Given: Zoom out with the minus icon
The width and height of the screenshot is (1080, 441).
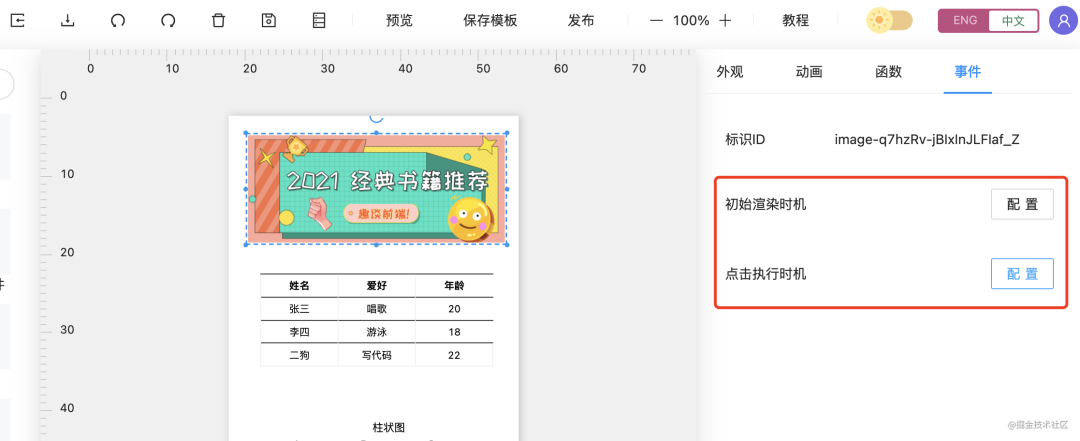Looking at the screenshot, I should [x=656, y=21].
